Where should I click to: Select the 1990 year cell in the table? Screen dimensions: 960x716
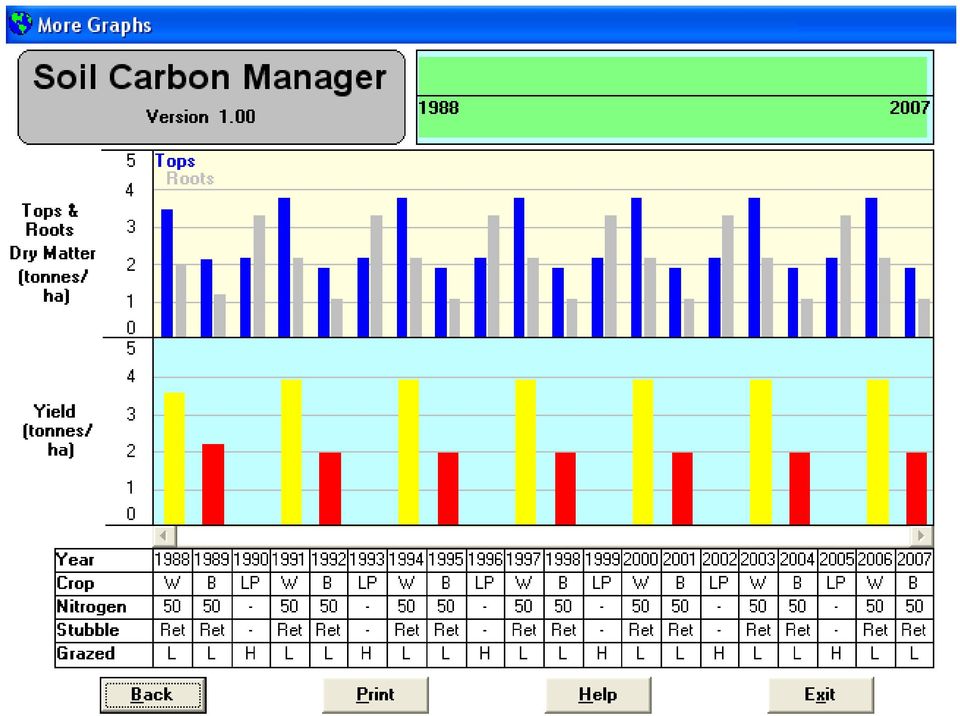click(x=251, y=560)
